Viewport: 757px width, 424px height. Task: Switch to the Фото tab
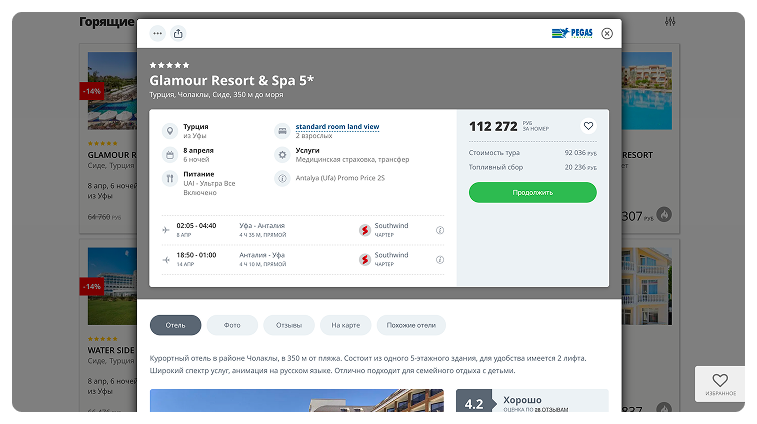point(232,325)
